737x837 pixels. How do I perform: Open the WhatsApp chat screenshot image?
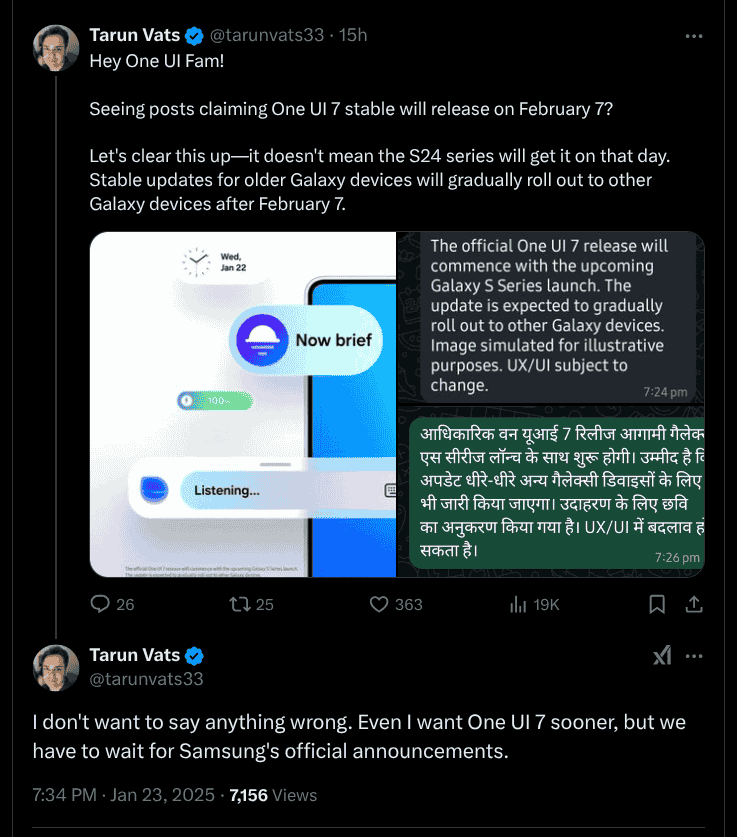tap(550, 405)
